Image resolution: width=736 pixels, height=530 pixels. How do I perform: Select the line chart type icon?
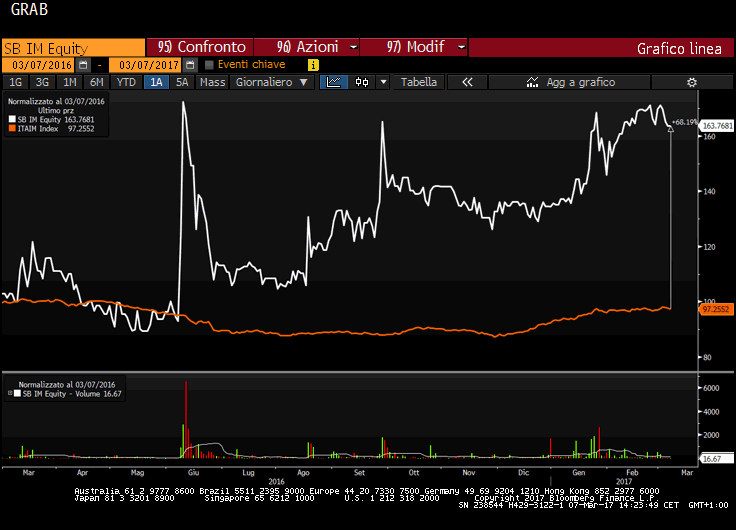click(x=336, y=82)
